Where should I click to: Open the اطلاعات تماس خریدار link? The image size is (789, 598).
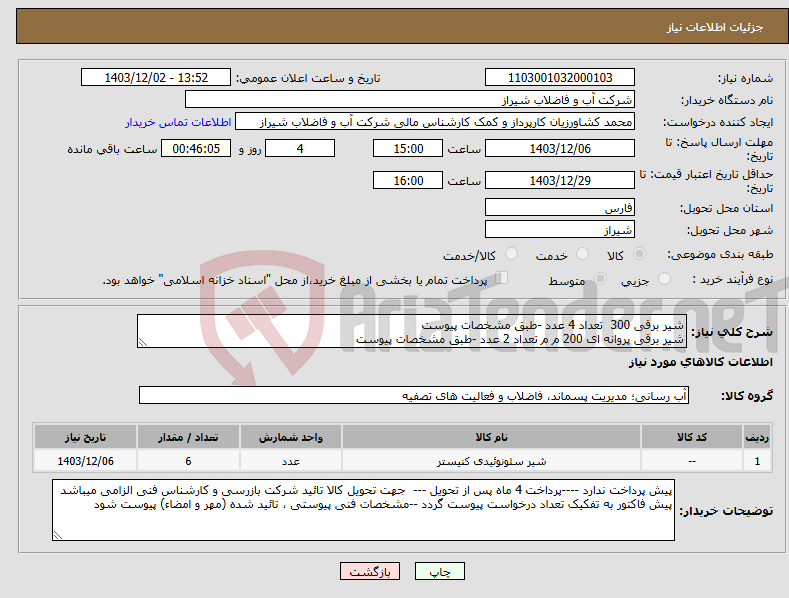(178, 122)
